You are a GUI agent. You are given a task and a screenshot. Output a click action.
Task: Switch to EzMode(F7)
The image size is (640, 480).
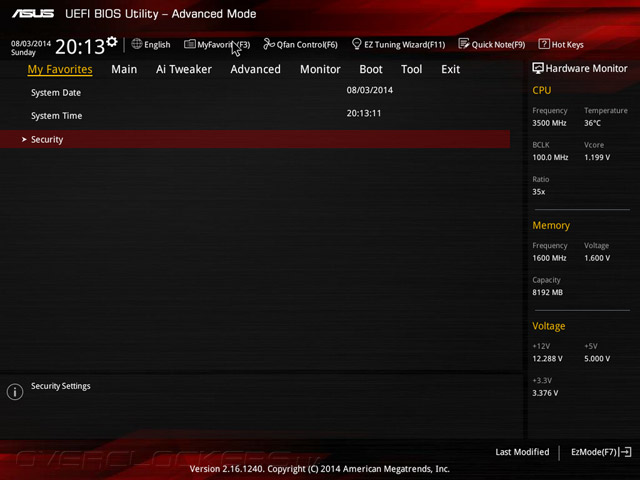click(594, 452)
